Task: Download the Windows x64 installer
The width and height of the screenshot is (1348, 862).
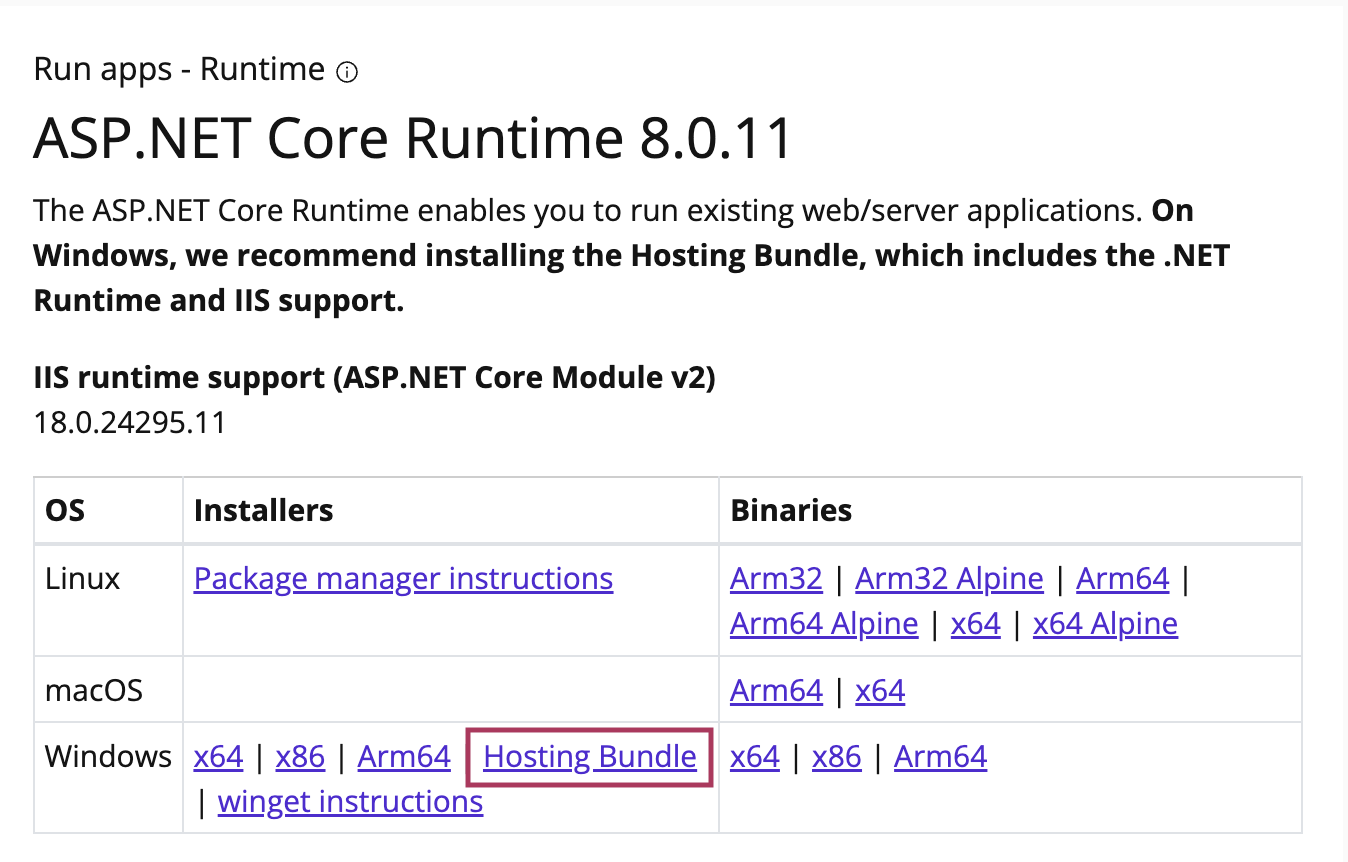Action: (218, 757)
